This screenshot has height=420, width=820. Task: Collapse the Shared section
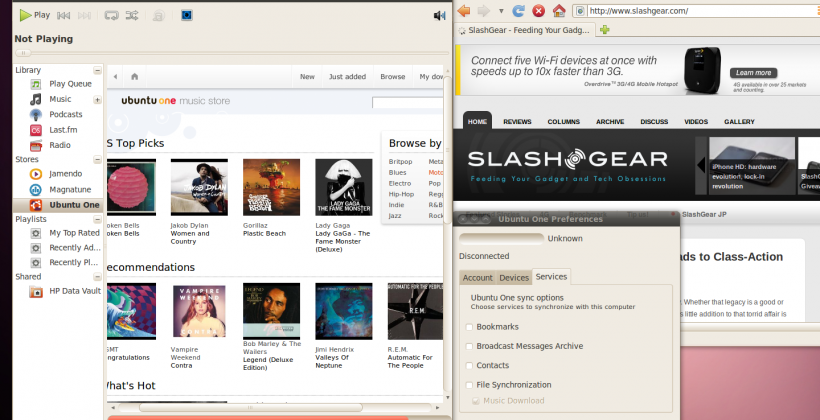click(97, 277)
